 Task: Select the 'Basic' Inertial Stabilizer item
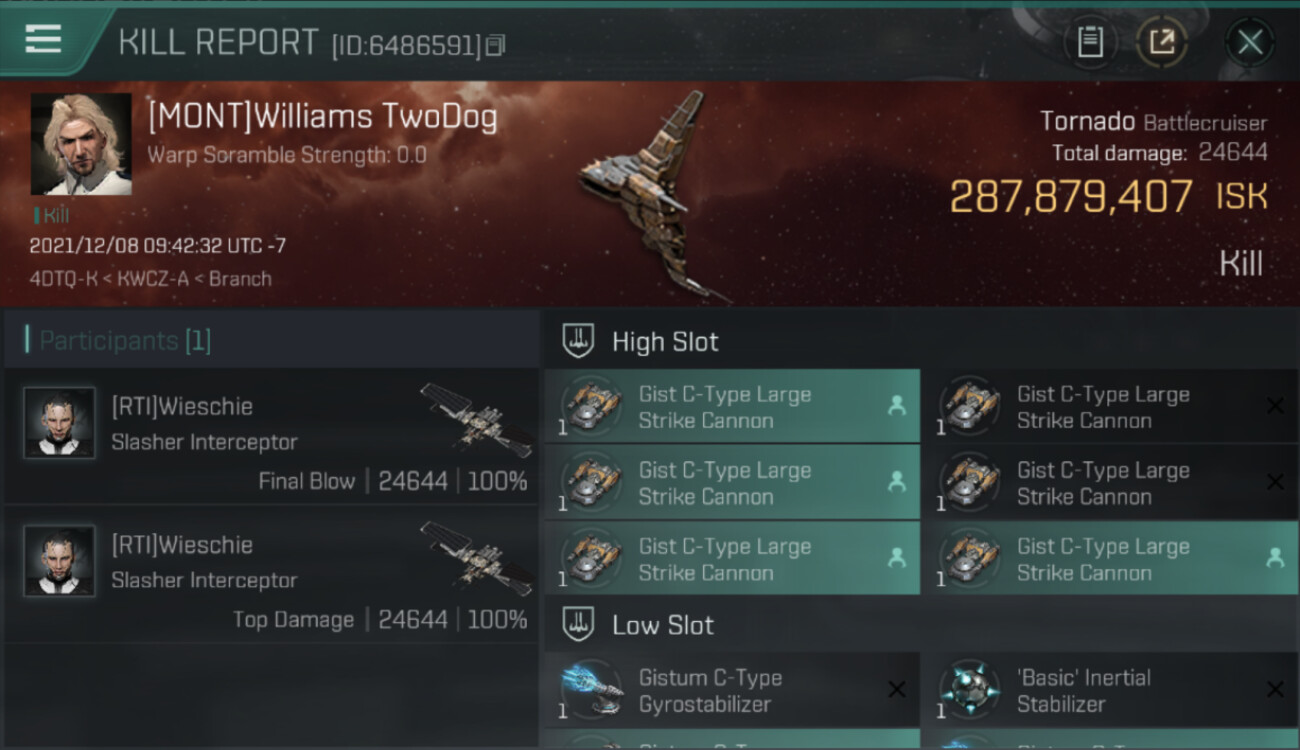pyautogui.click(x=1111, y=690)
